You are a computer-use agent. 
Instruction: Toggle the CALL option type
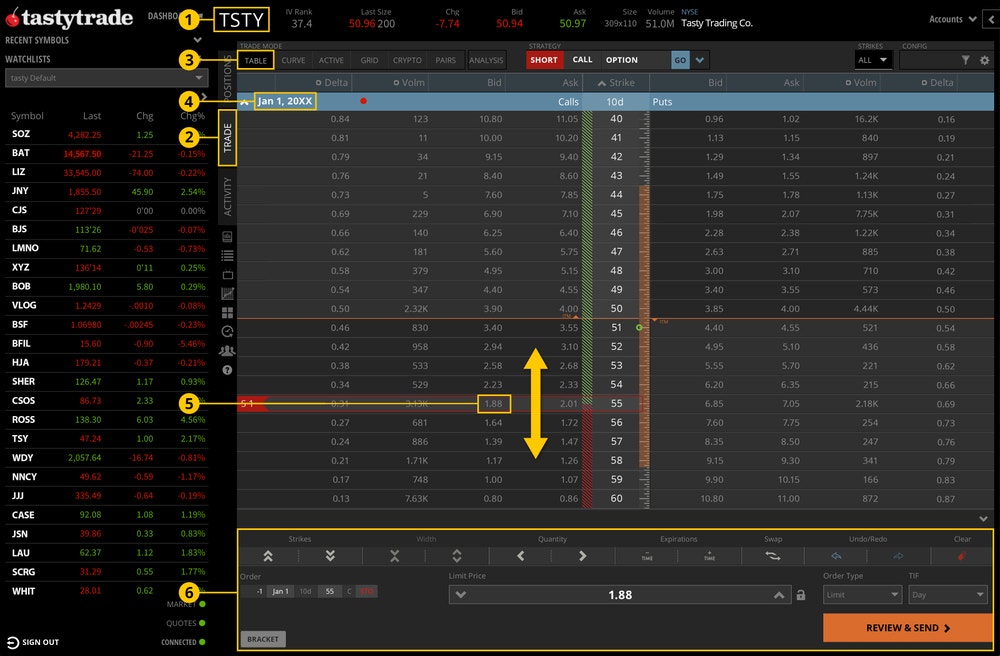[582, 60]
